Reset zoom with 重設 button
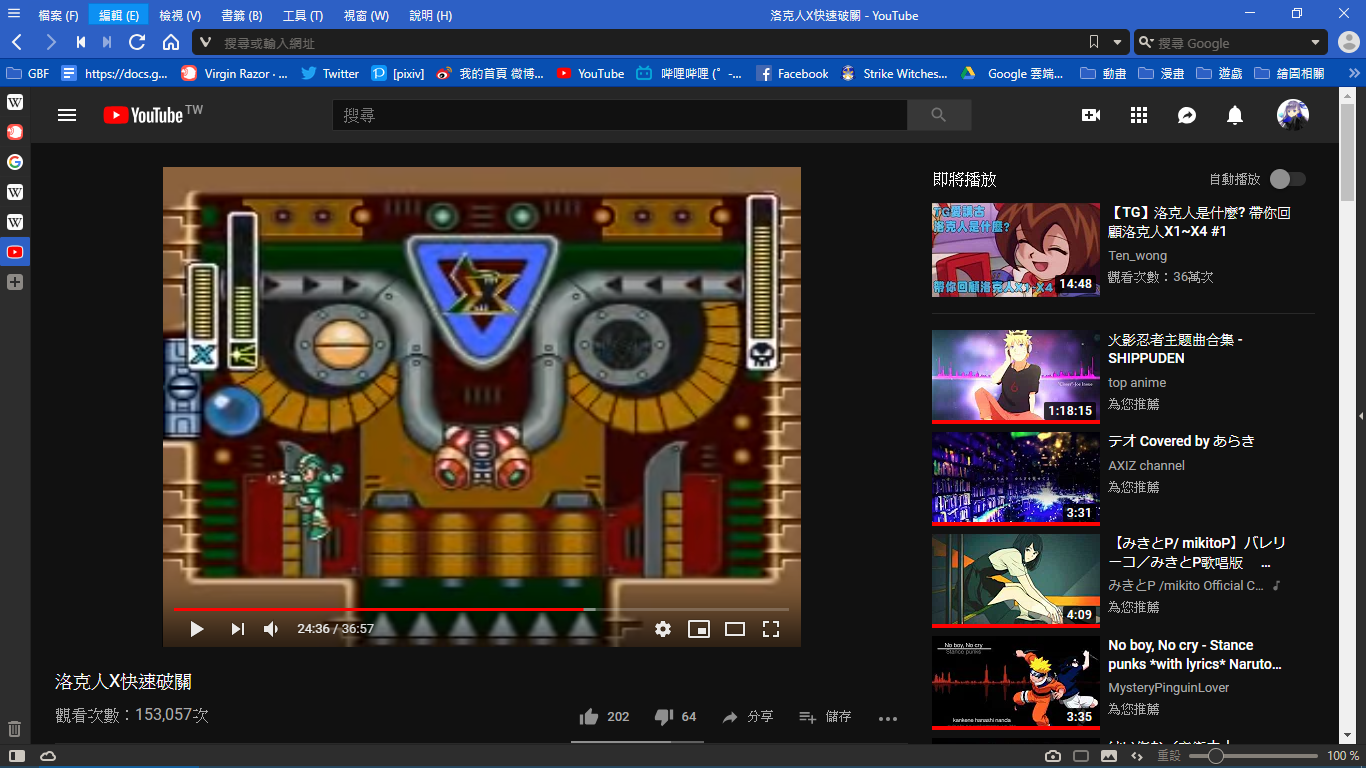The image size is (1366, 768). pos(1169,756)
